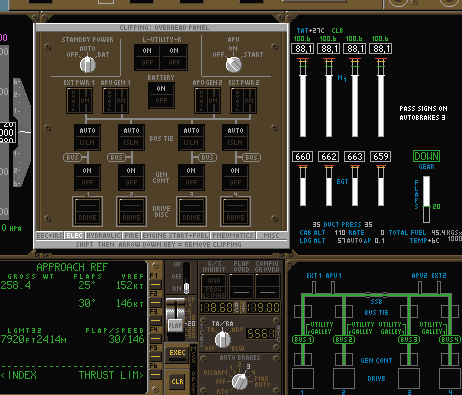The height and width of the screenshot is (395, 462).
Task: Push the DRIVE DISC 3 guarded switch
Action: click(x=191, y=211)
